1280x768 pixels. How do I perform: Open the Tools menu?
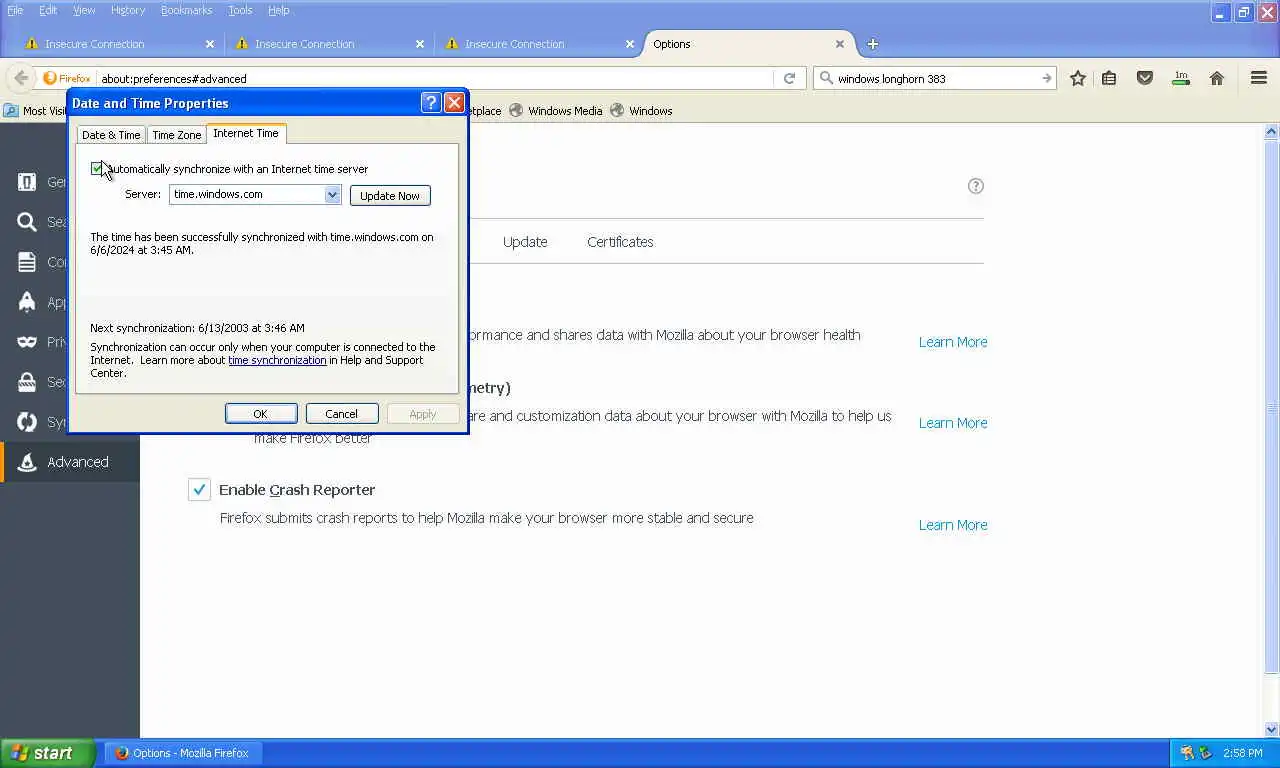pos(240,10)
